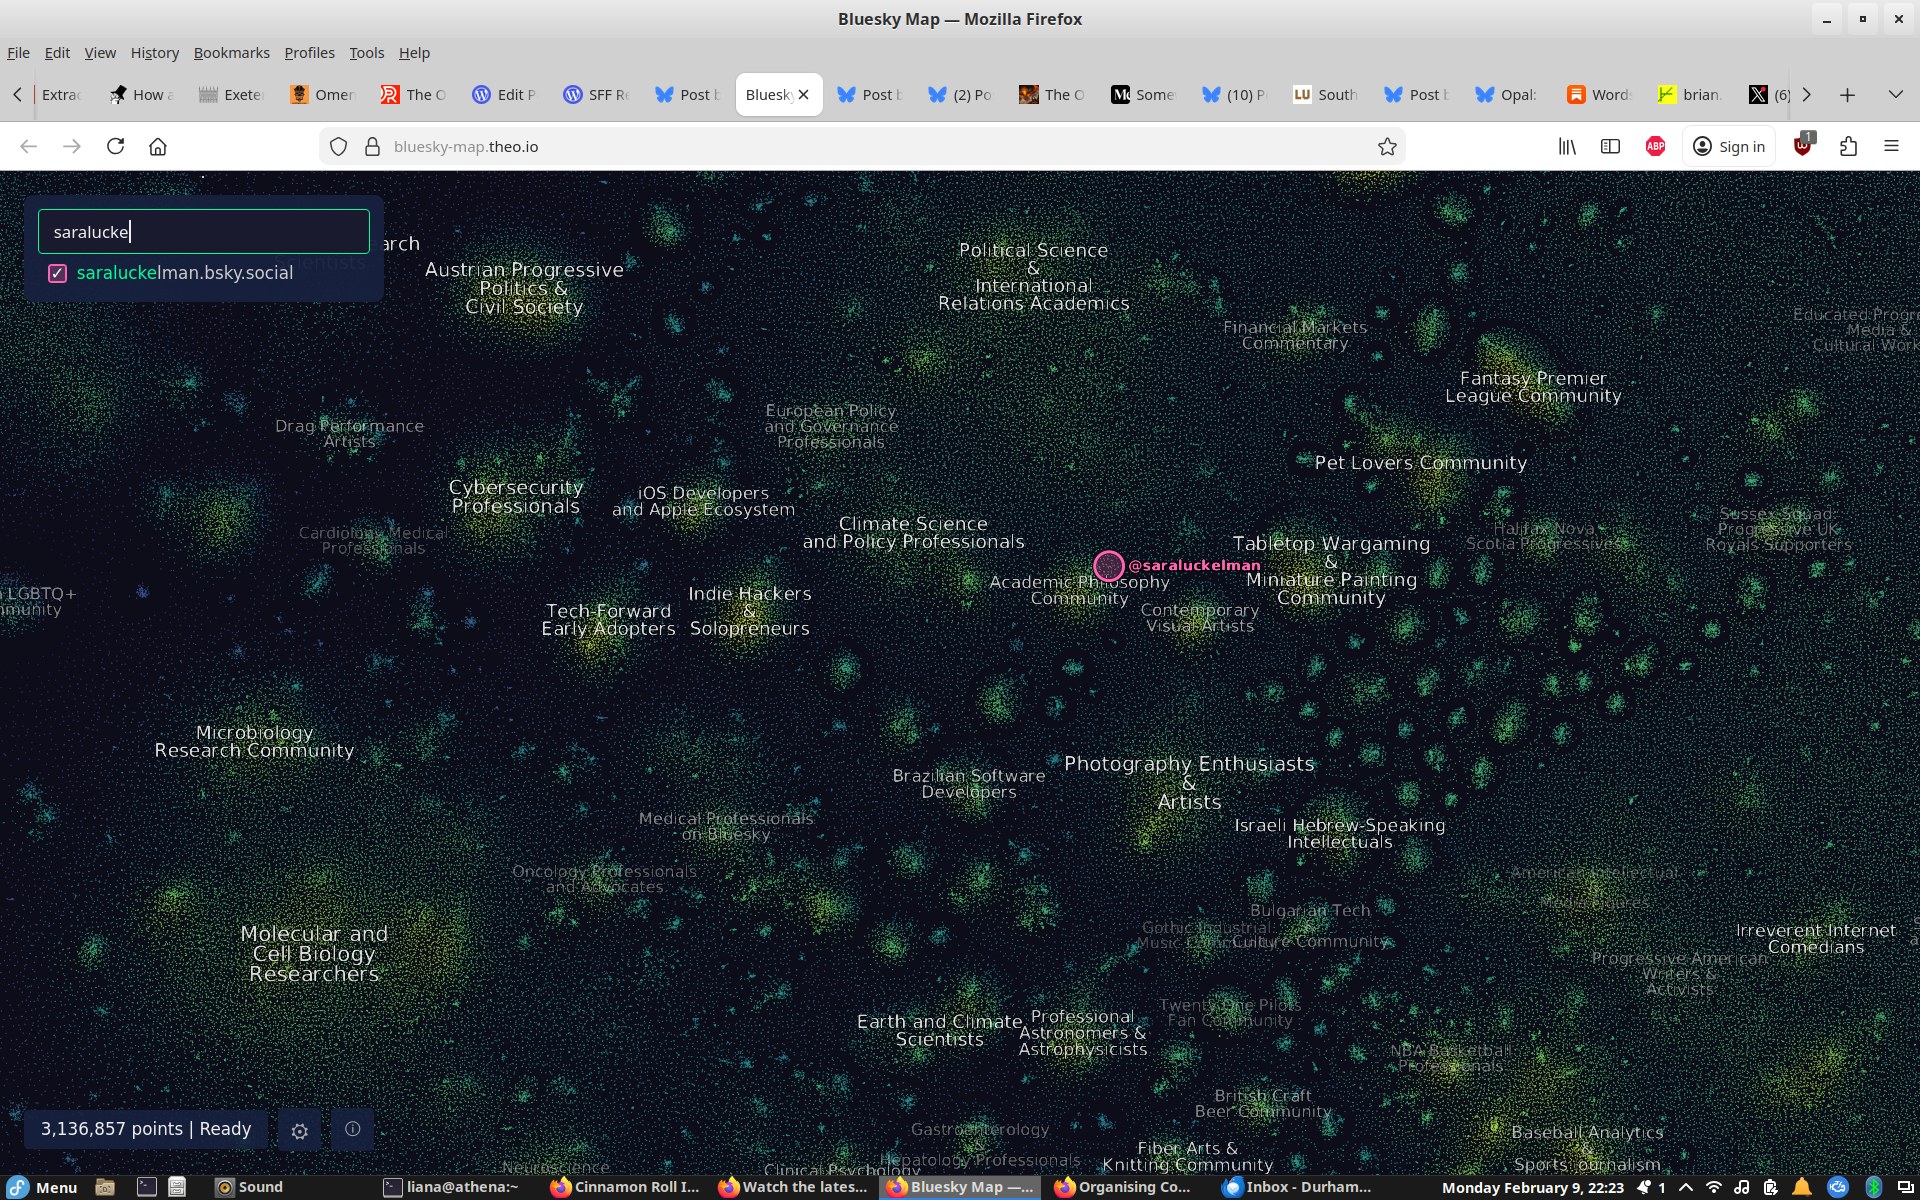Expand the list all tabs dropdown arrow
This screenshot has height=1200, width=1920.
[1895, 94]
